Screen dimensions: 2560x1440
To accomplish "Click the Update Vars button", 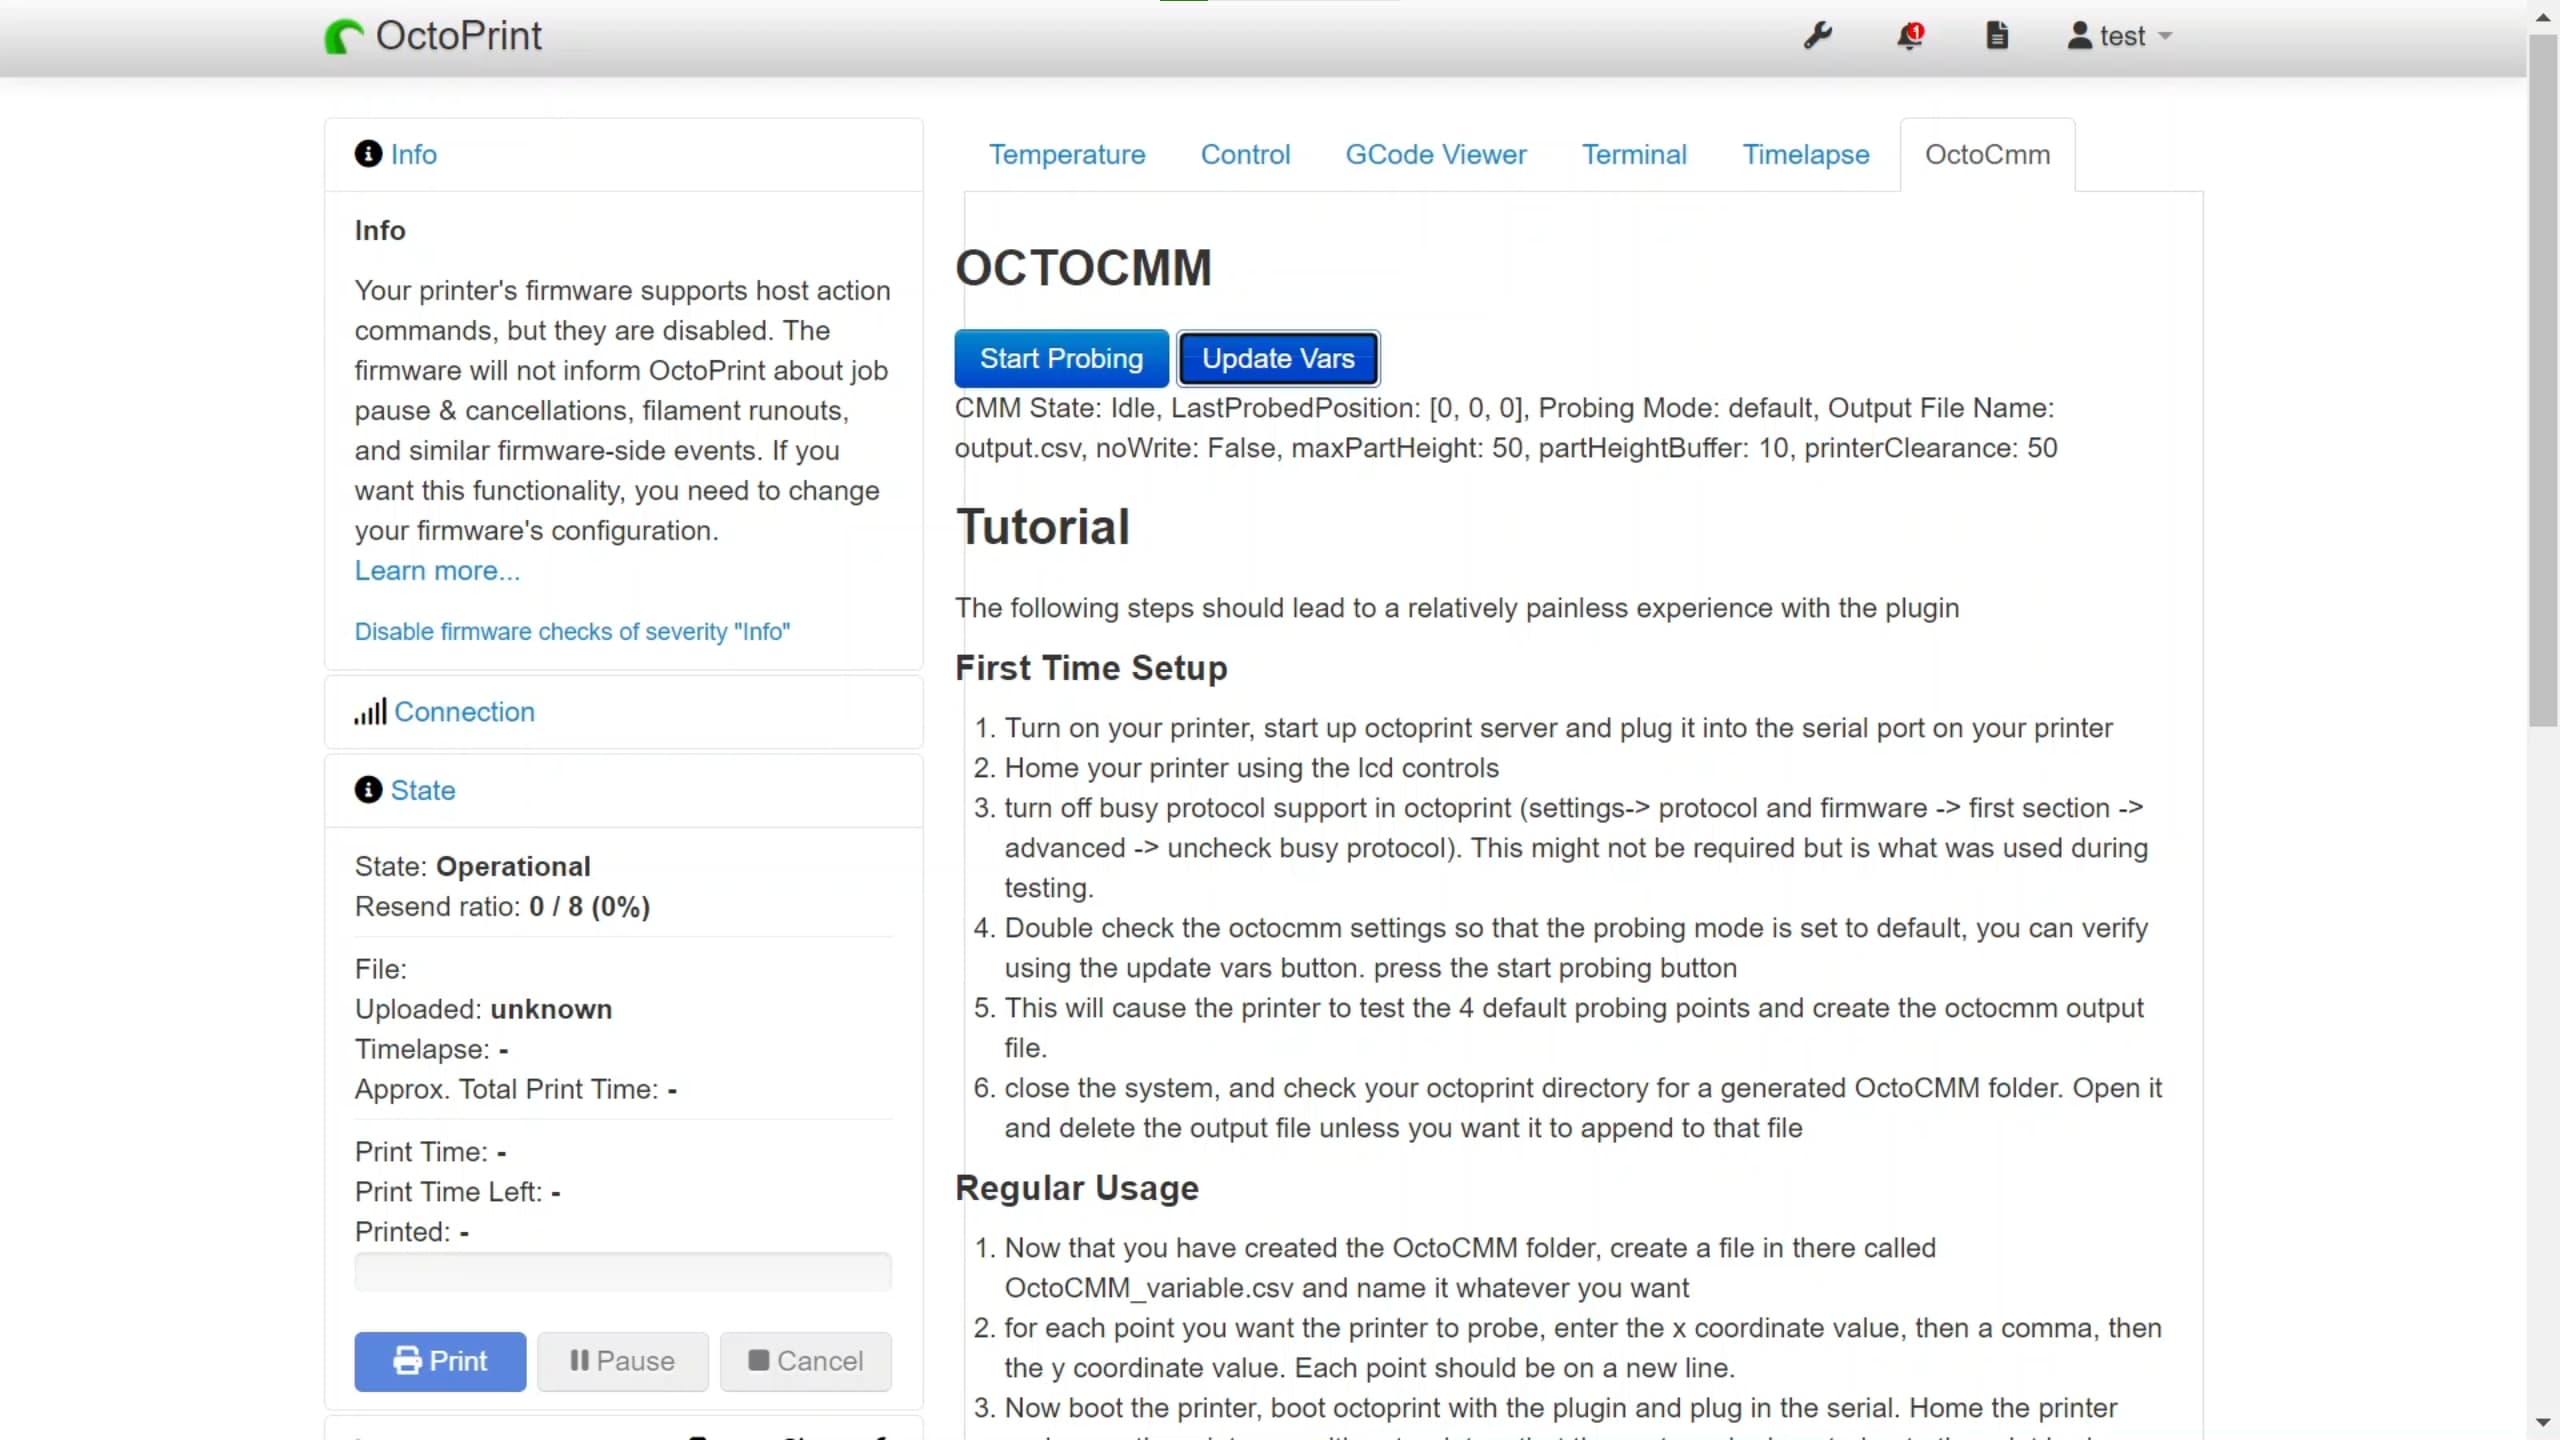I will [1278, 359].
